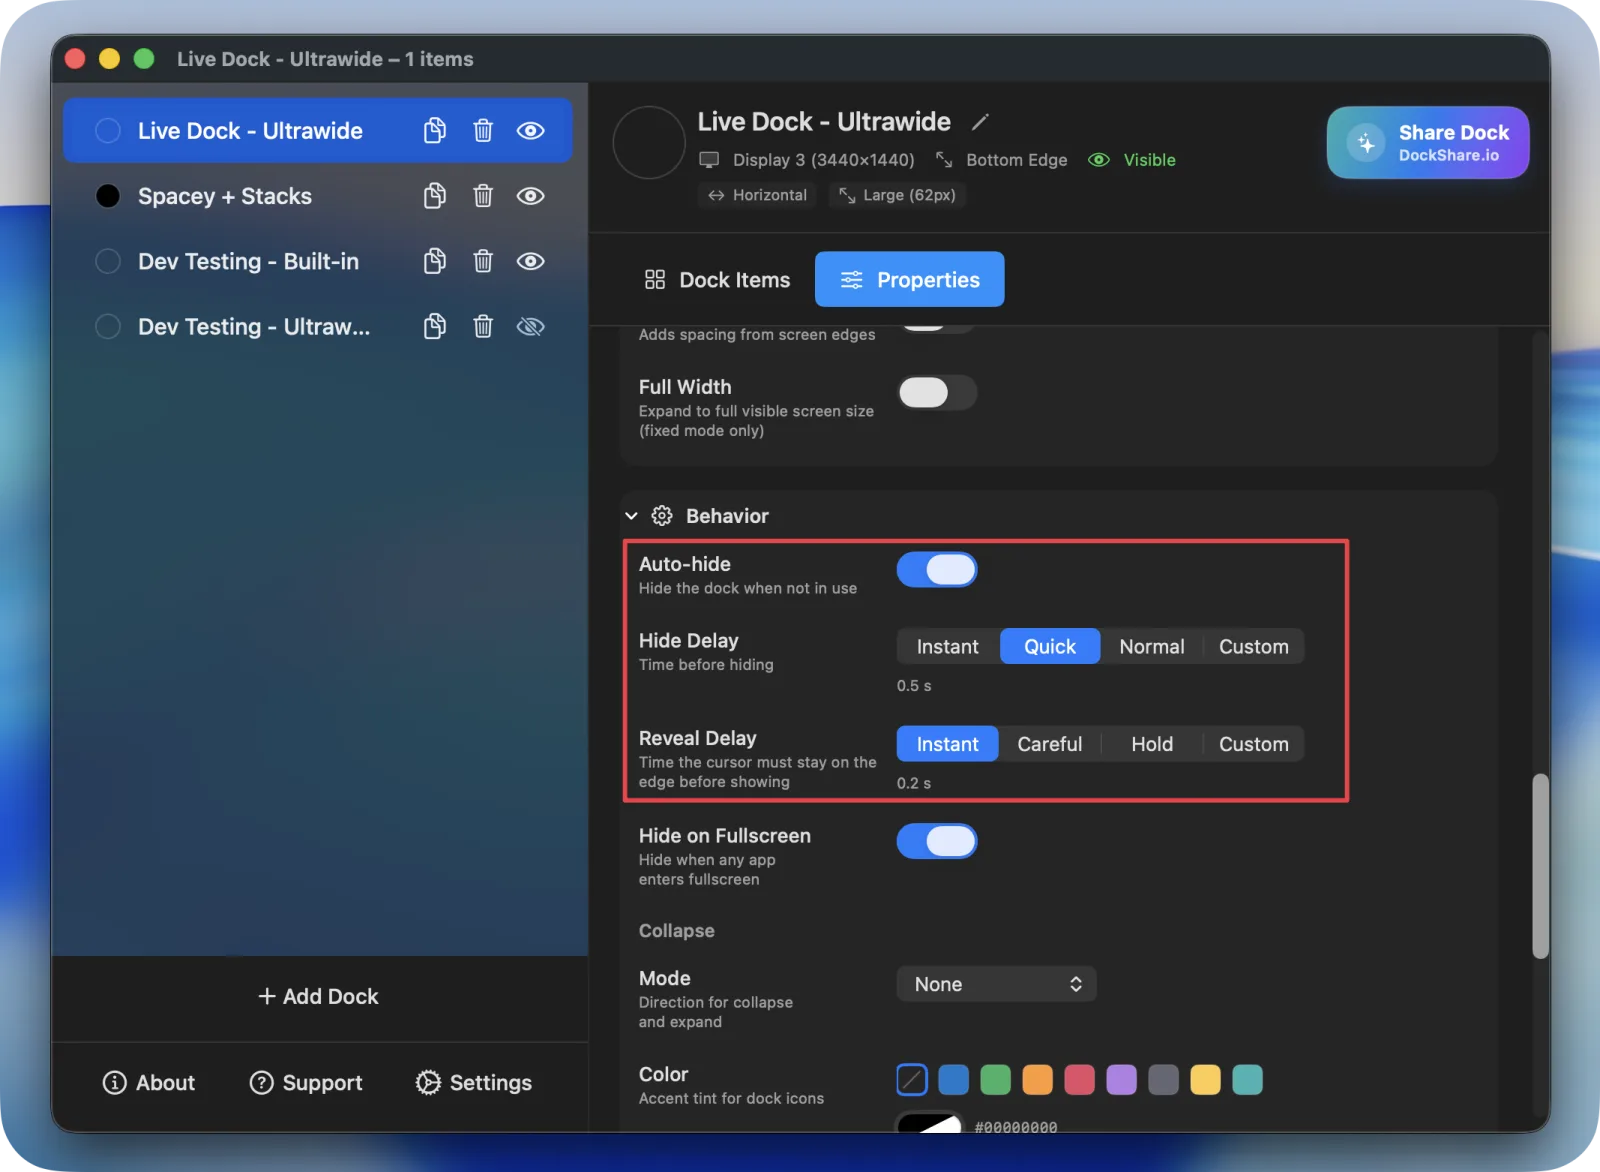Click the pencil icon to rename the dock
This screenshot has width=1600, height=1172.
tap(980, 122)
